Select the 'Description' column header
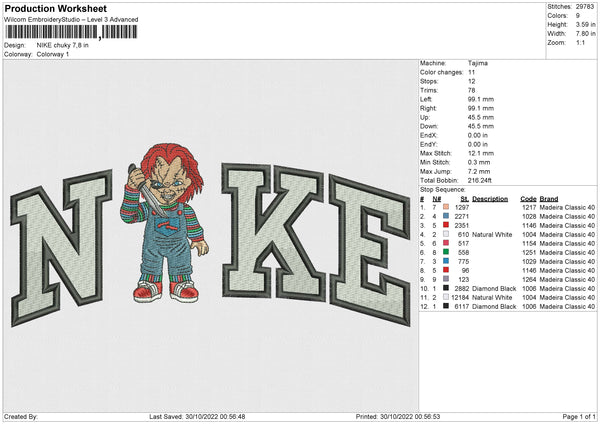 coord(490,199)
